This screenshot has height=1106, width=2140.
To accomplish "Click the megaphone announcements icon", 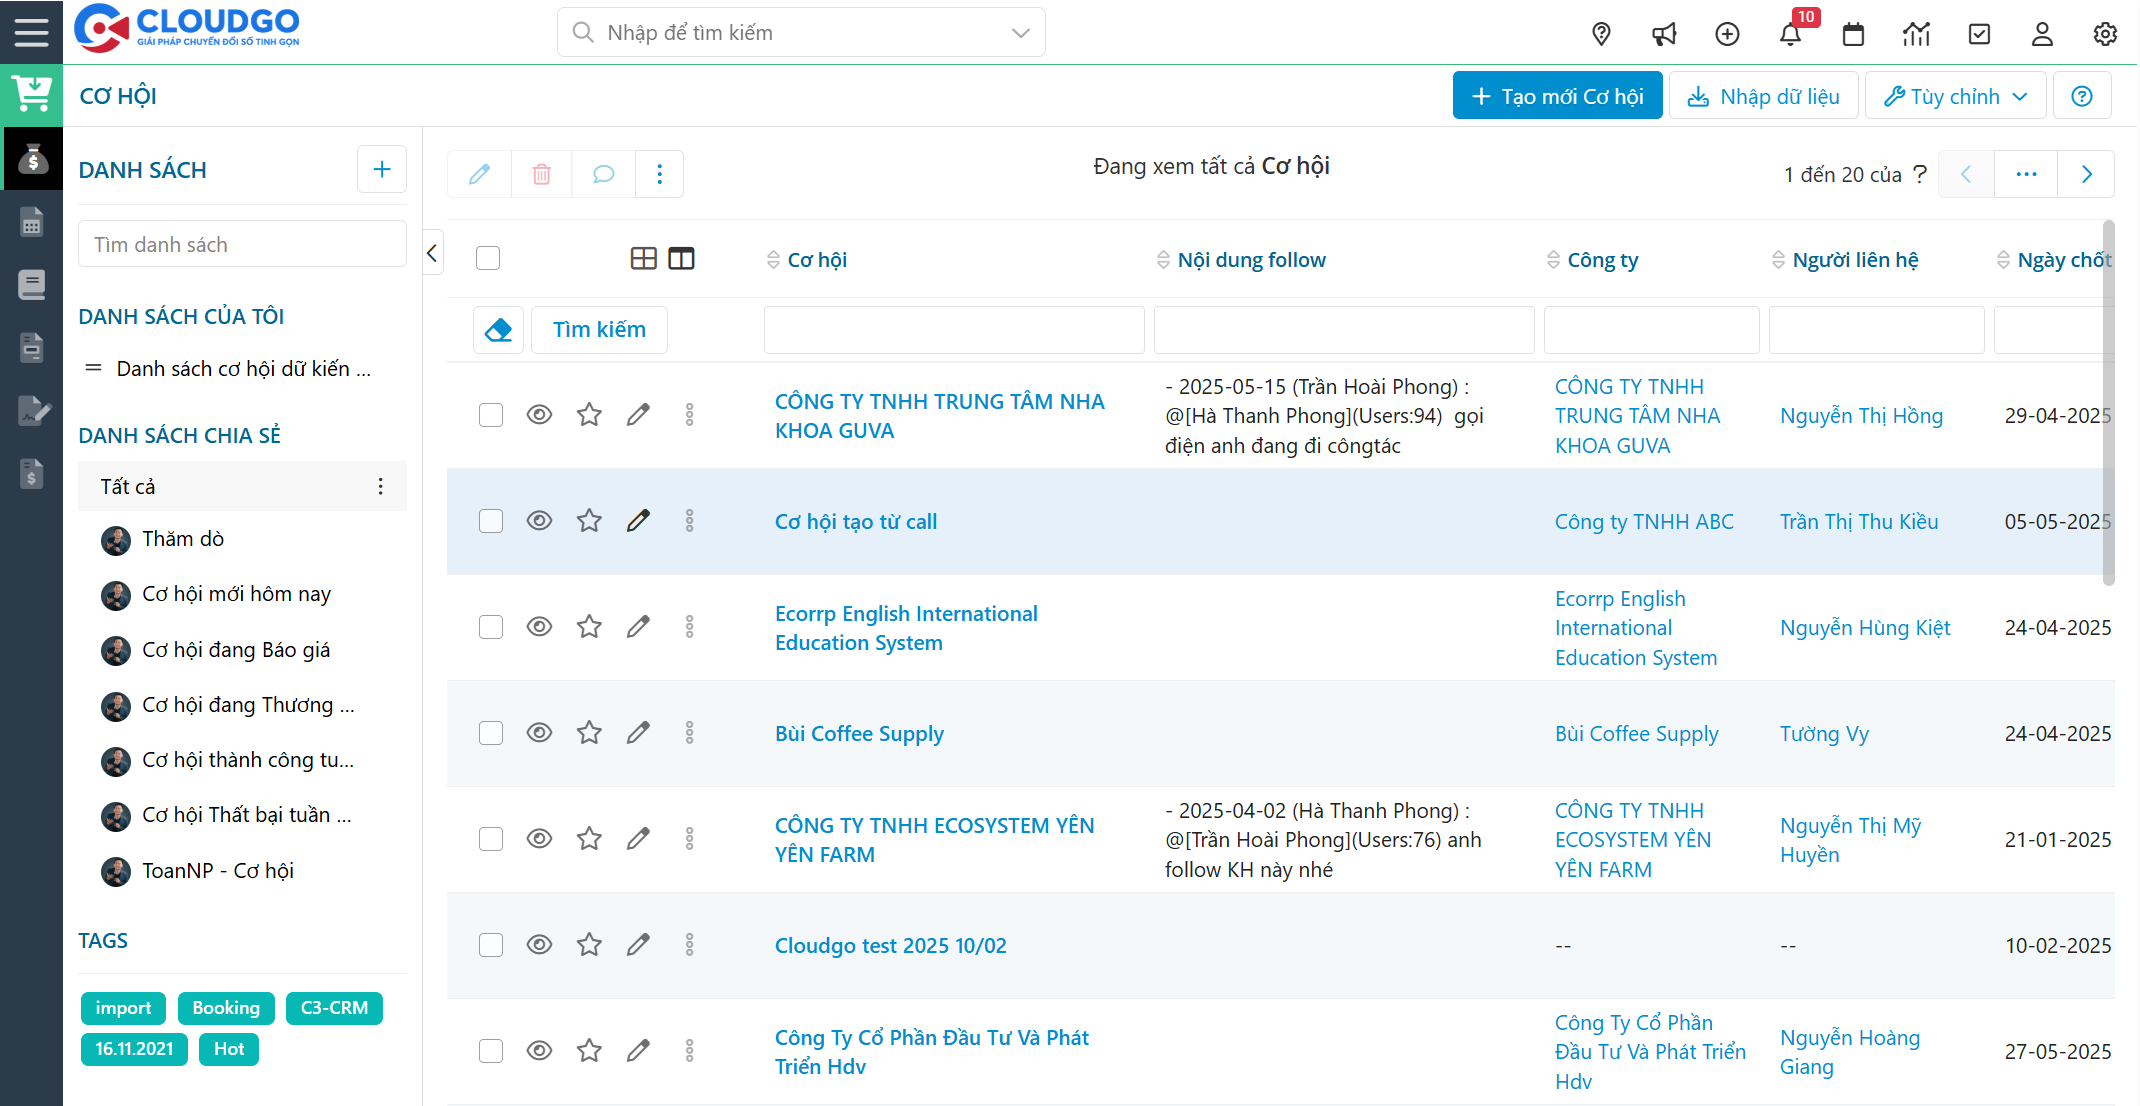I will pos(1664,34).
